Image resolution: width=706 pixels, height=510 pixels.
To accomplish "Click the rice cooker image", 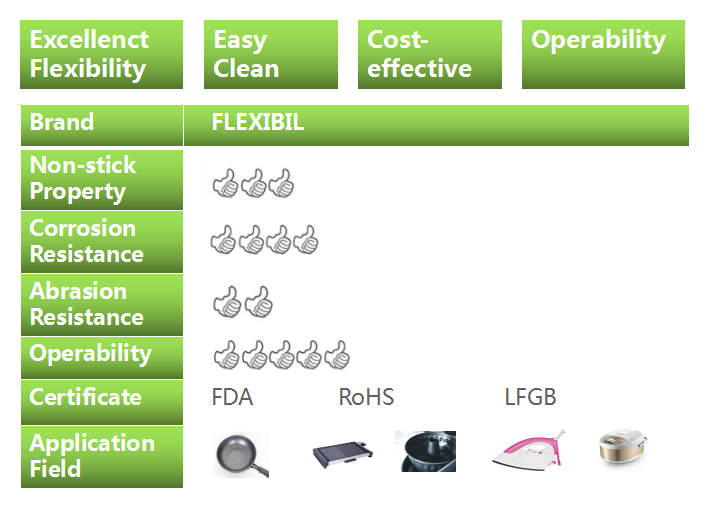I will click(x=624, y=447).
